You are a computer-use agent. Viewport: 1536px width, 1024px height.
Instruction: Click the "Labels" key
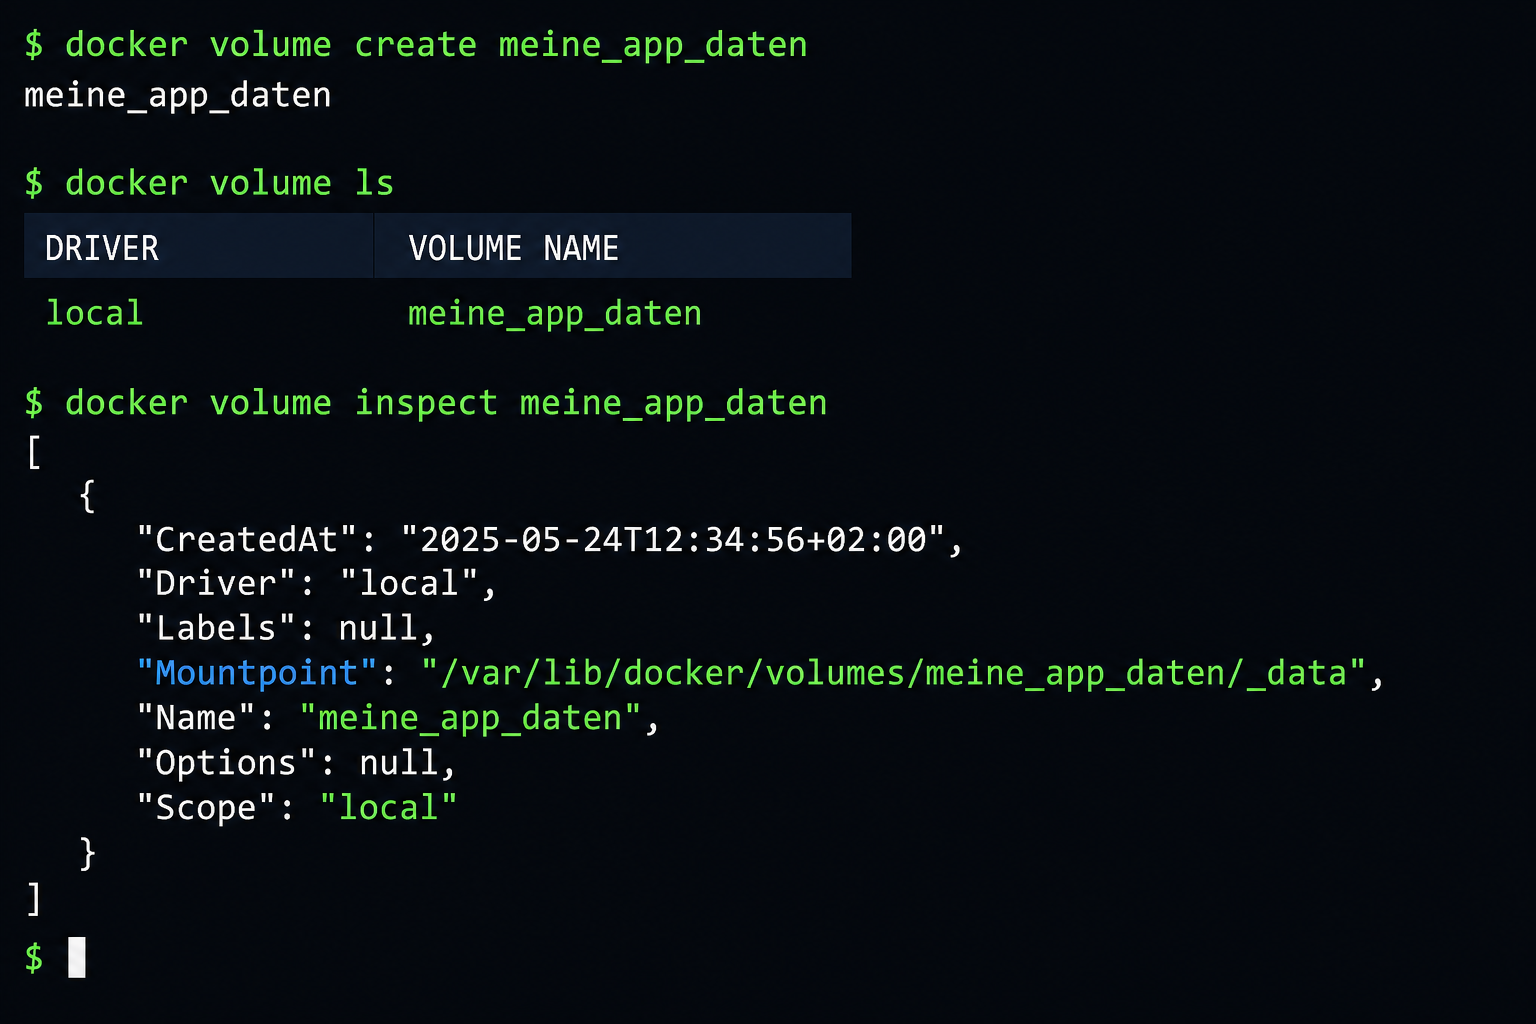point(217,628)
